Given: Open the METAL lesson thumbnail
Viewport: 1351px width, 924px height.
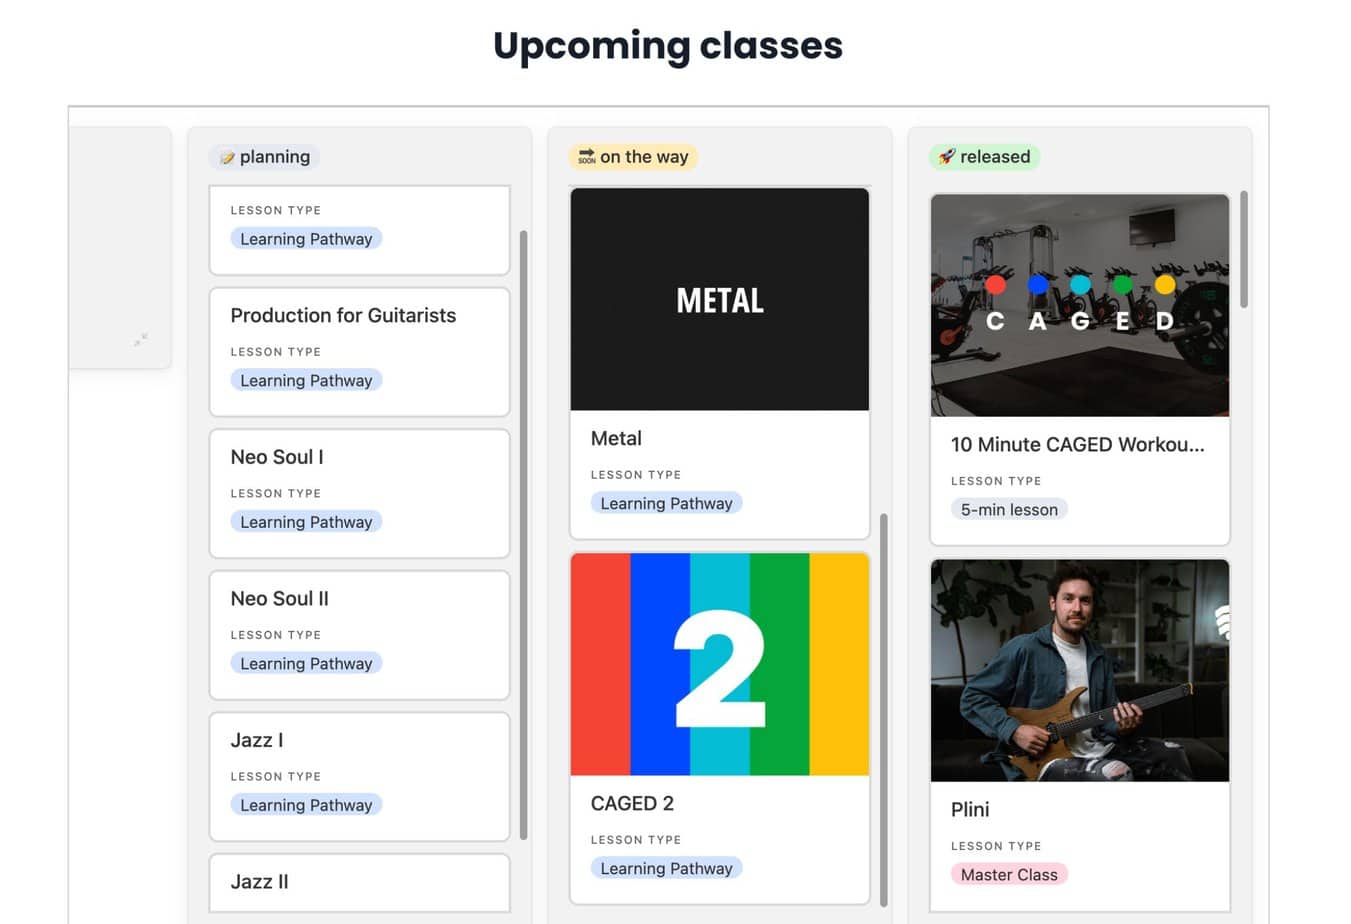Looking at the screenshot, I should (719, 299).
